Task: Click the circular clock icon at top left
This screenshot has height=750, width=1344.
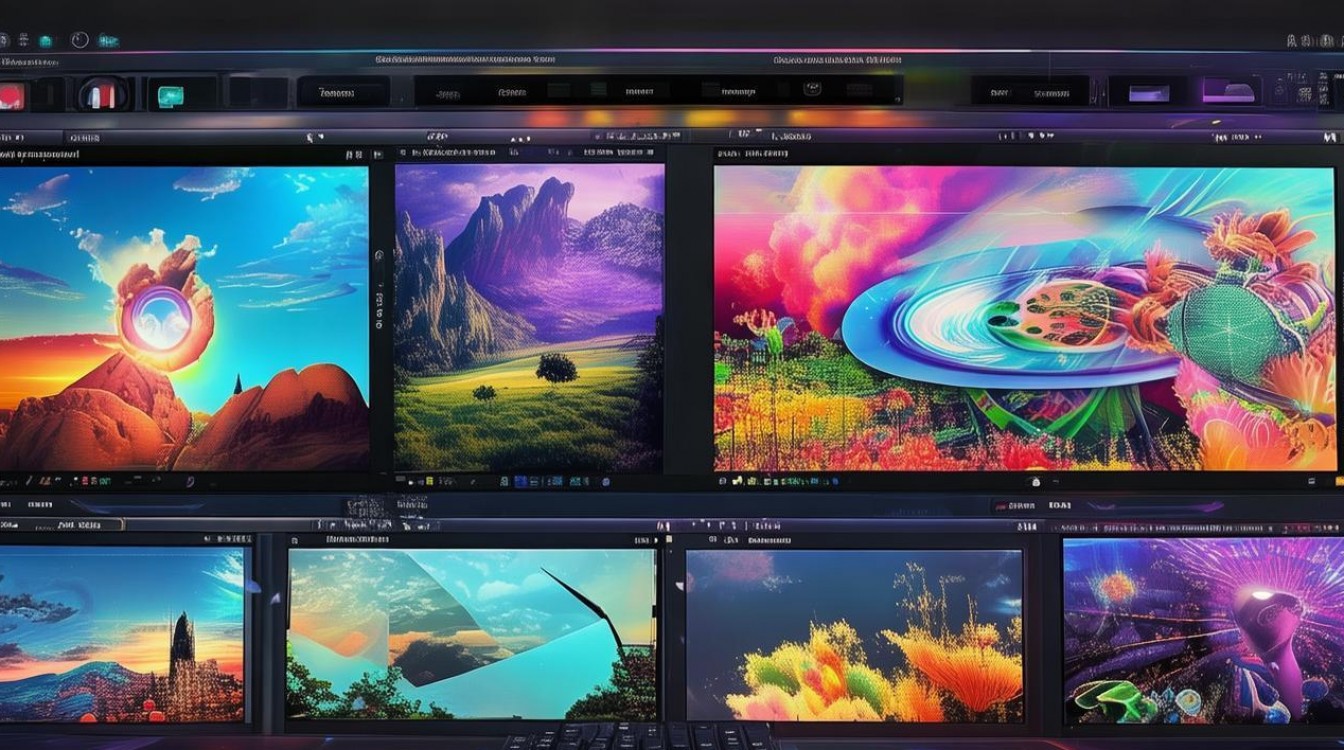Action: [80, 40]
